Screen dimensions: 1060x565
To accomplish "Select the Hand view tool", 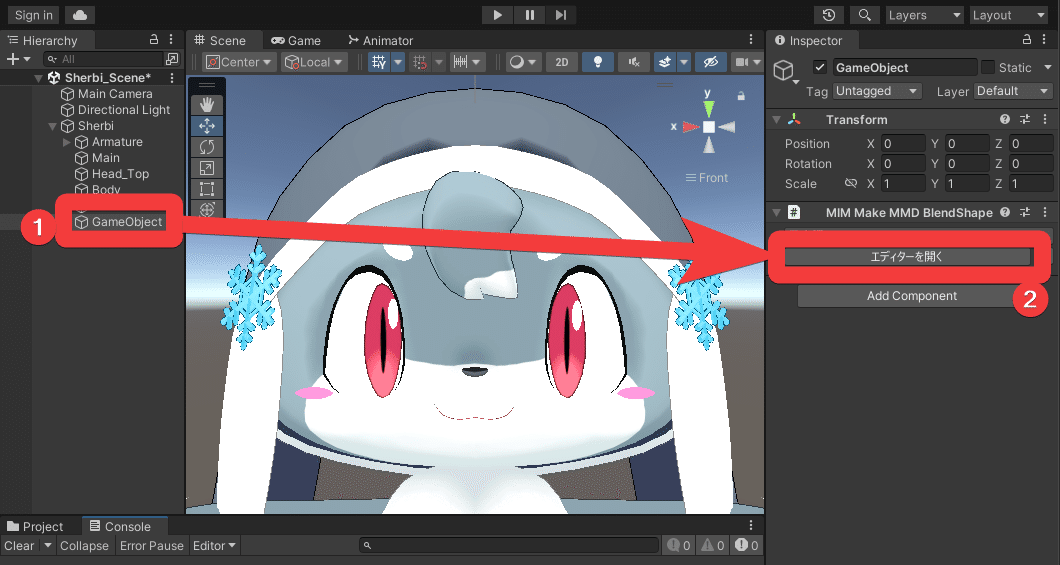I will (x=207, y=104).
